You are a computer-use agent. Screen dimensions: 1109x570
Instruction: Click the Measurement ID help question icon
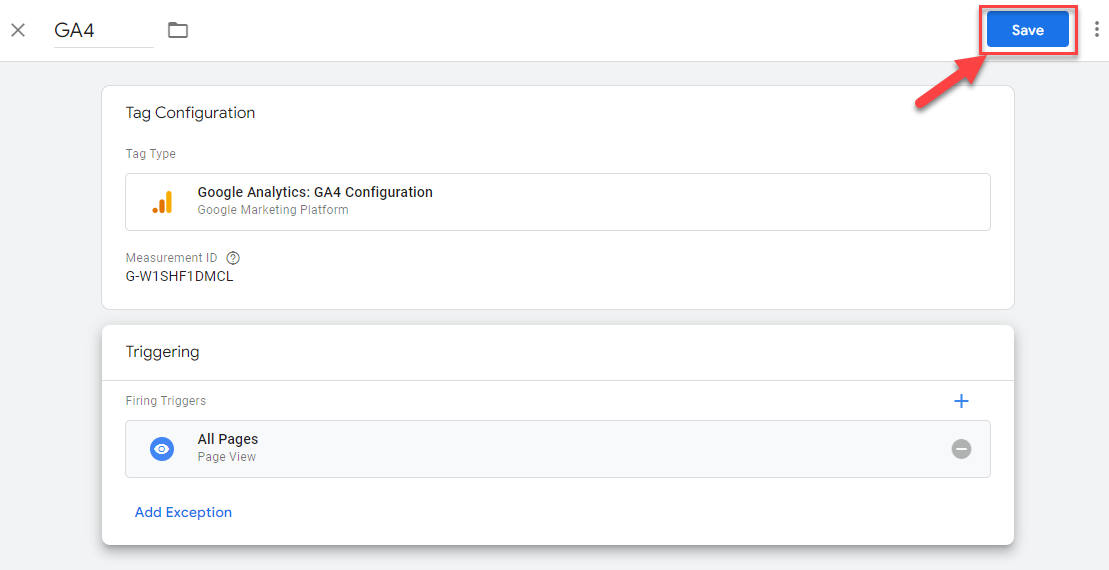tap(233, 258)
